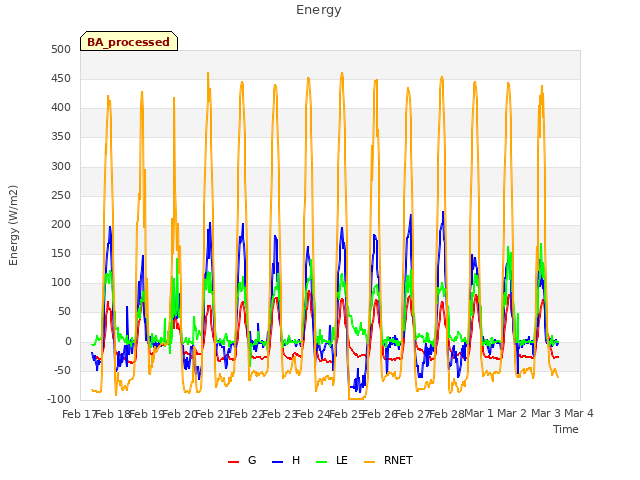Click the BA_processed label box
The height and width of the screenshot is (480, 640).
pos(129,41)
